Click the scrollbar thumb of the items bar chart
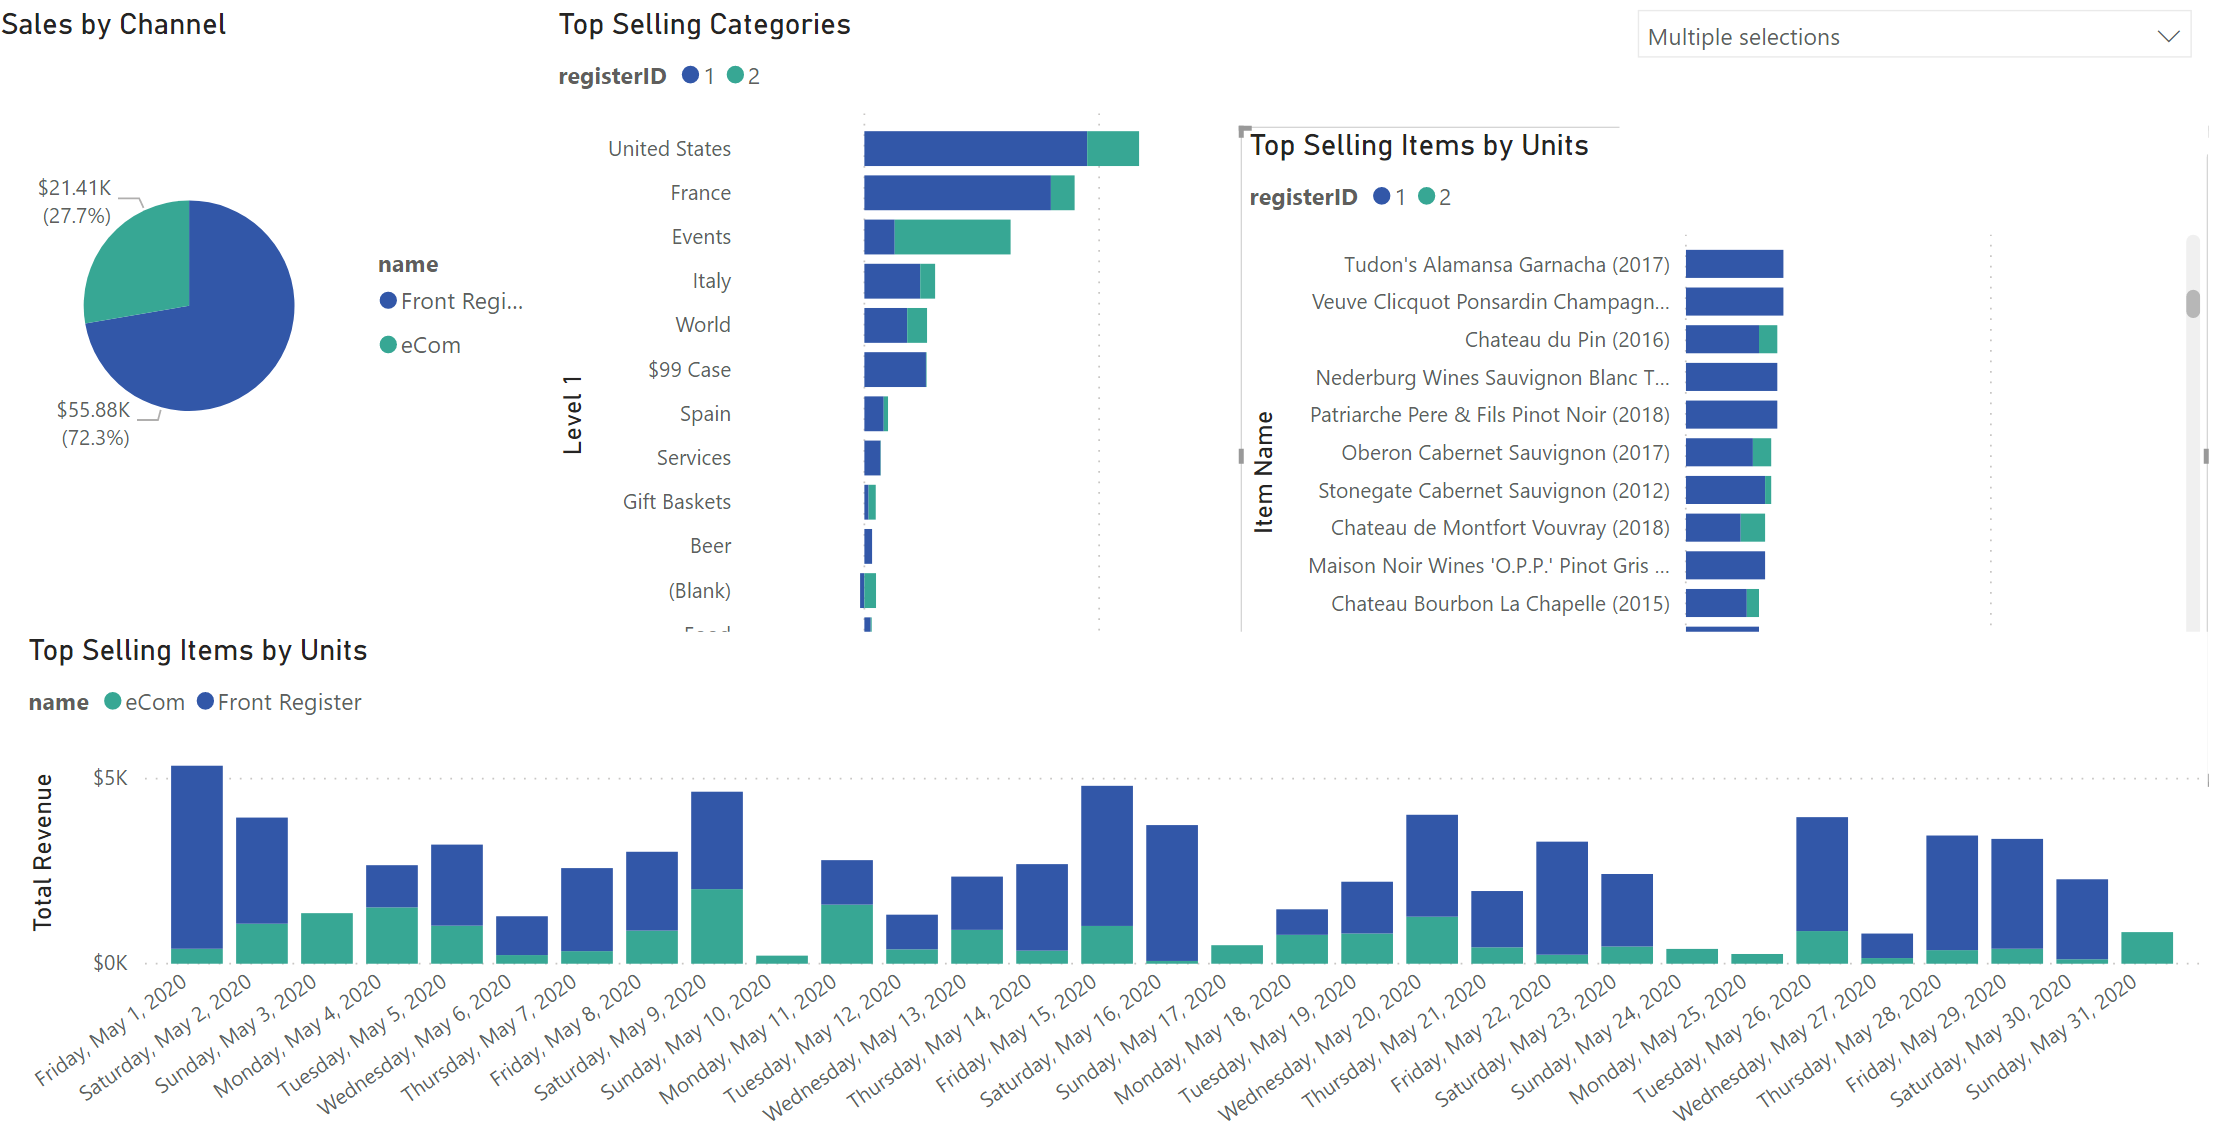 tap(2193, 303)
